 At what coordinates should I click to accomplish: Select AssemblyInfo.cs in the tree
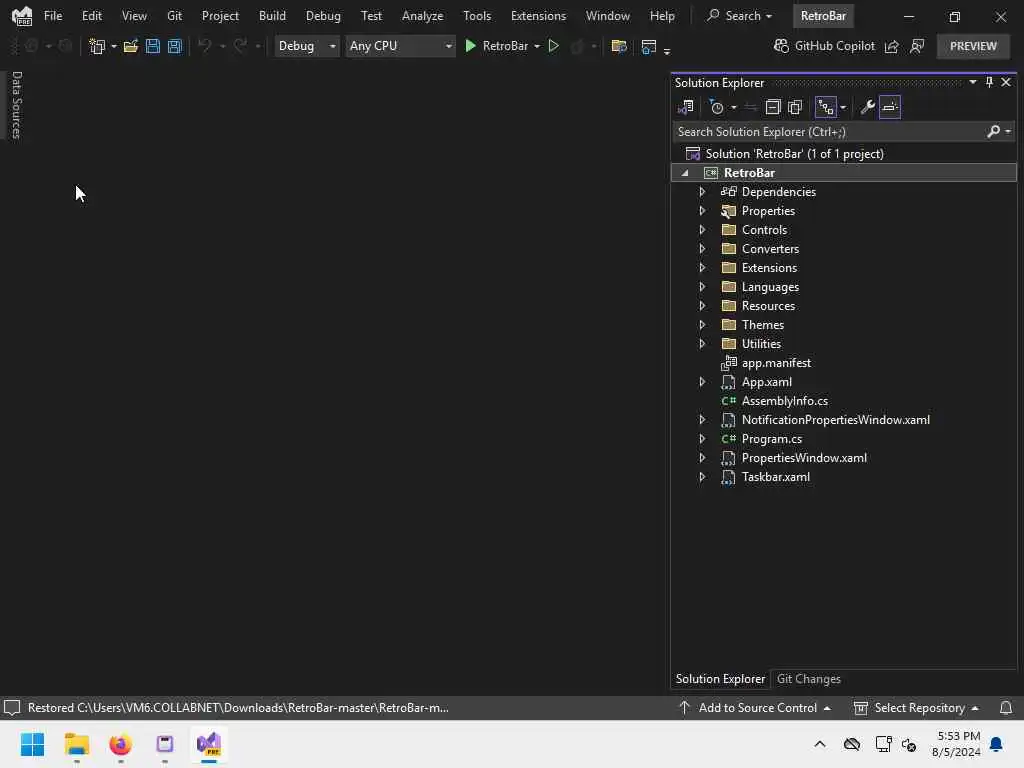[784, 401]
